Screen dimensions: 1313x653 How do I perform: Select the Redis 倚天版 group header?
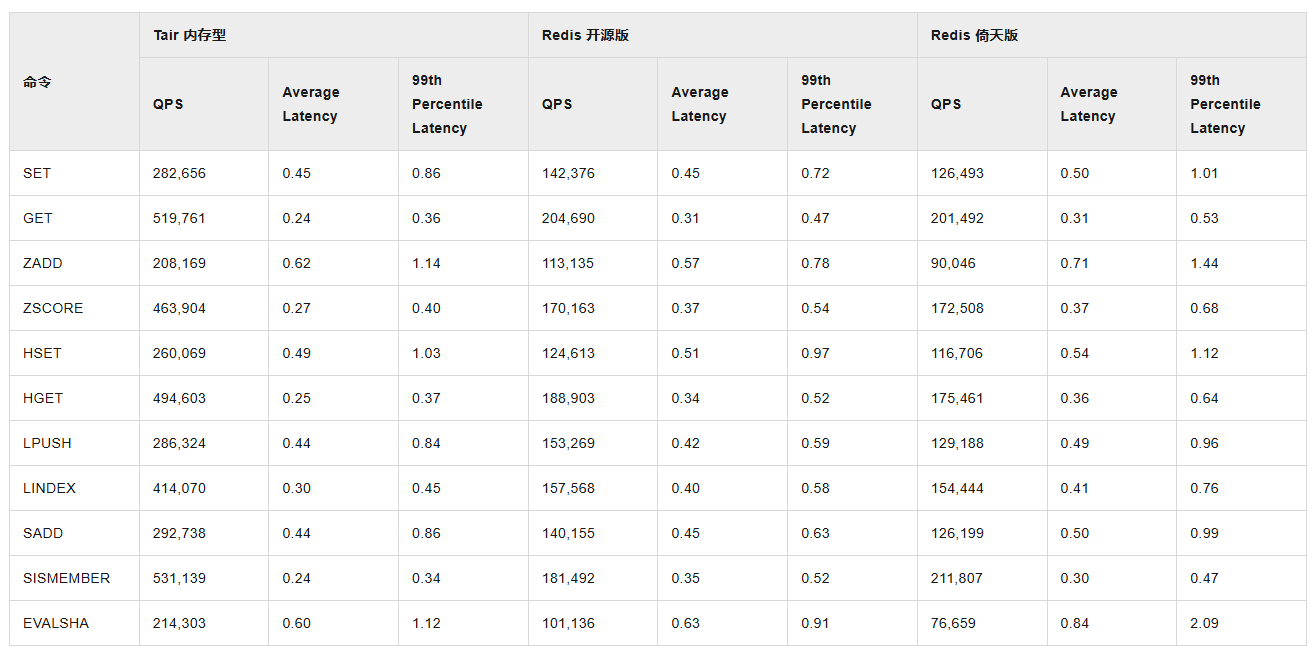coord(974,35)
